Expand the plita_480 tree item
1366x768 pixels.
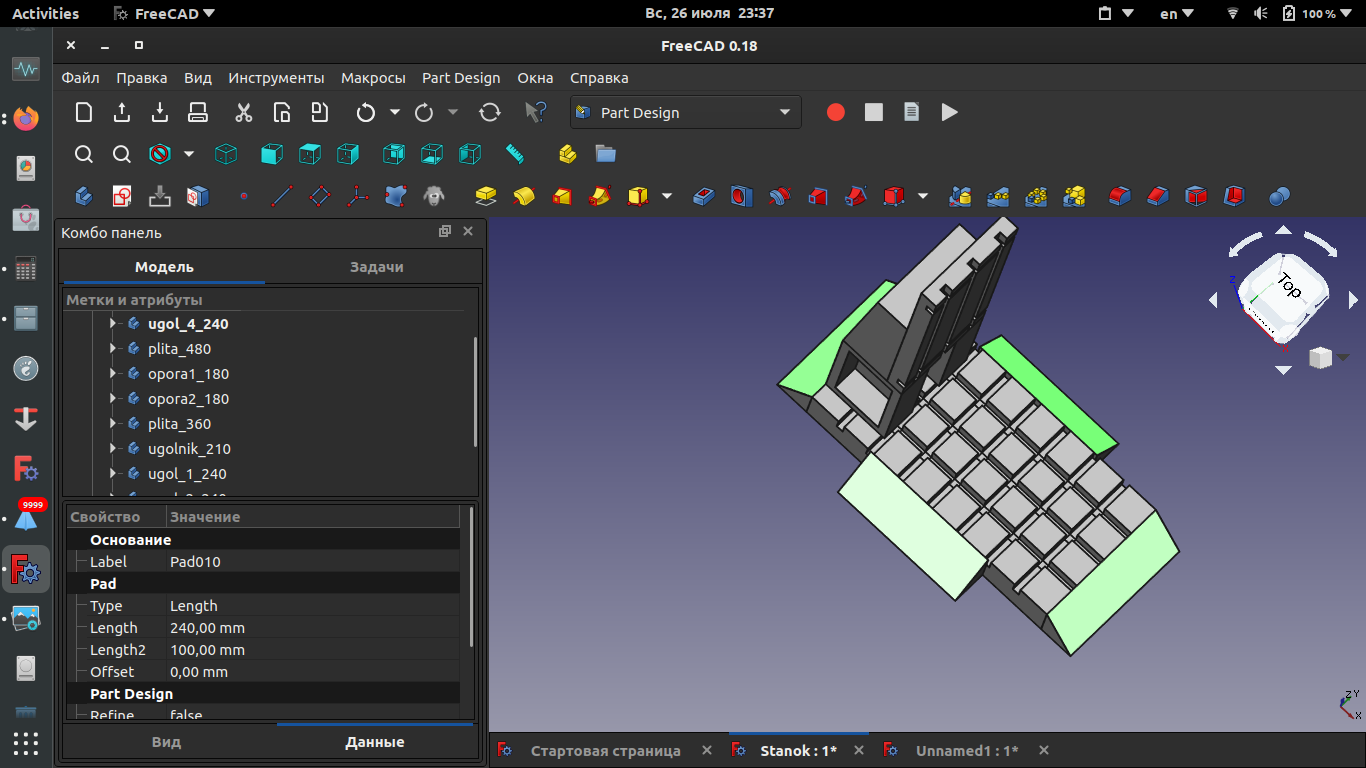(x=113, y=349)
